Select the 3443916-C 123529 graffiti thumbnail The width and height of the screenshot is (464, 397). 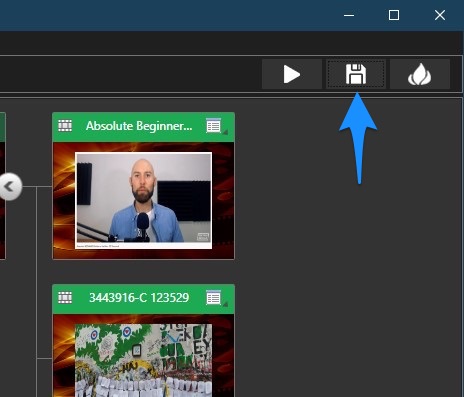click(x=143, y=360)
